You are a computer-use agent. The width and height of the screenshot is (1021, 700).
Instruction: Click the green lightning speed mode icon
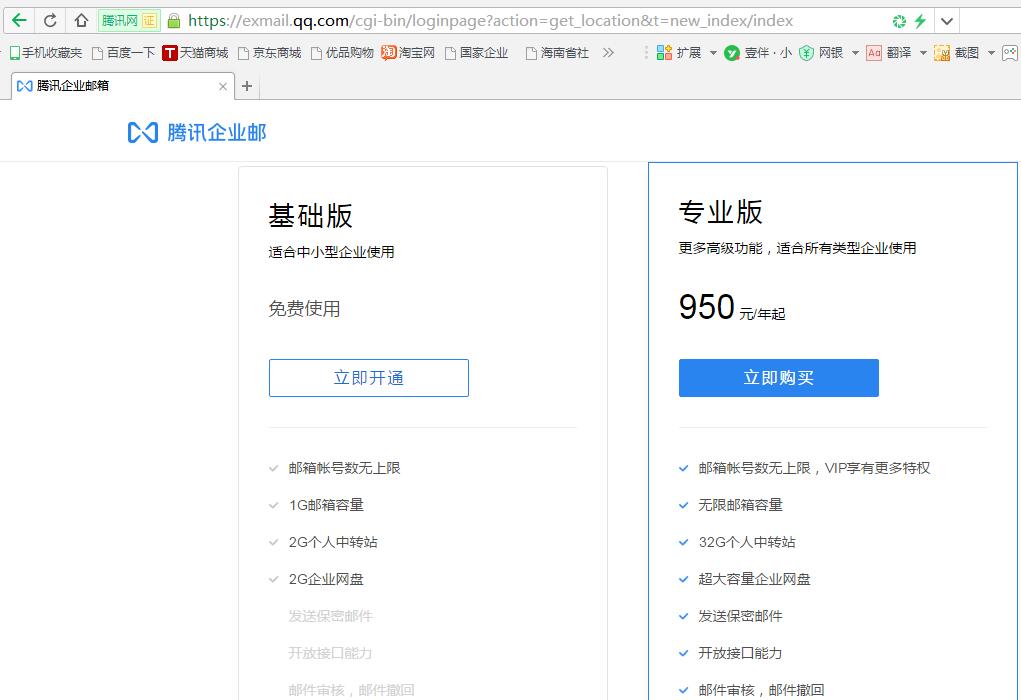click(x=920, y=21)
